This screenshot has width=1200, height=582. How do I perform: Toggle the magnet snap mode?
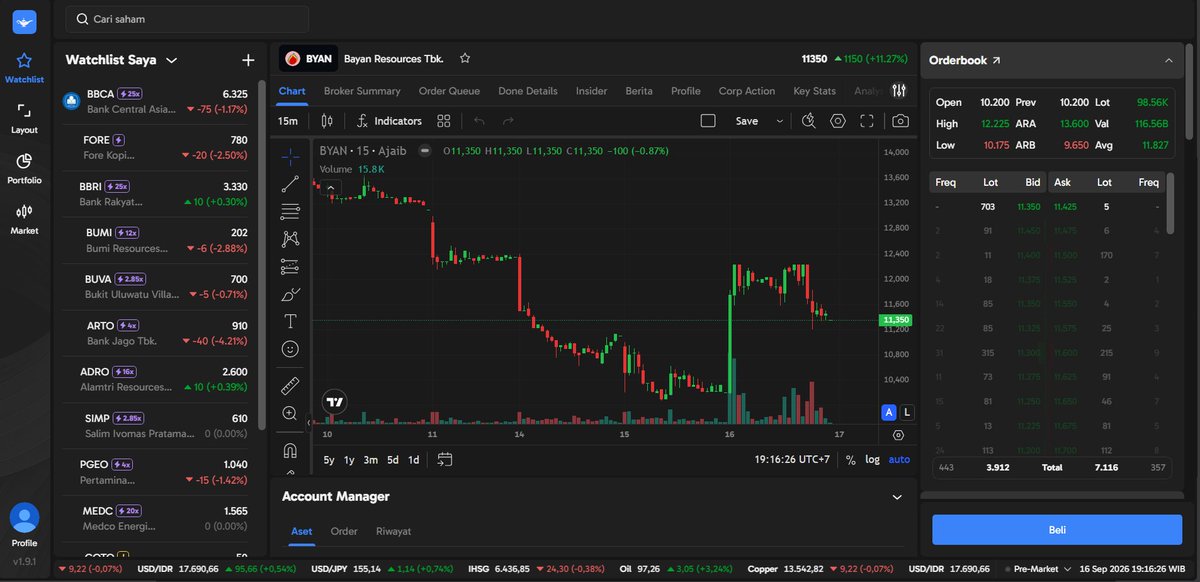(x=290, y=450)
